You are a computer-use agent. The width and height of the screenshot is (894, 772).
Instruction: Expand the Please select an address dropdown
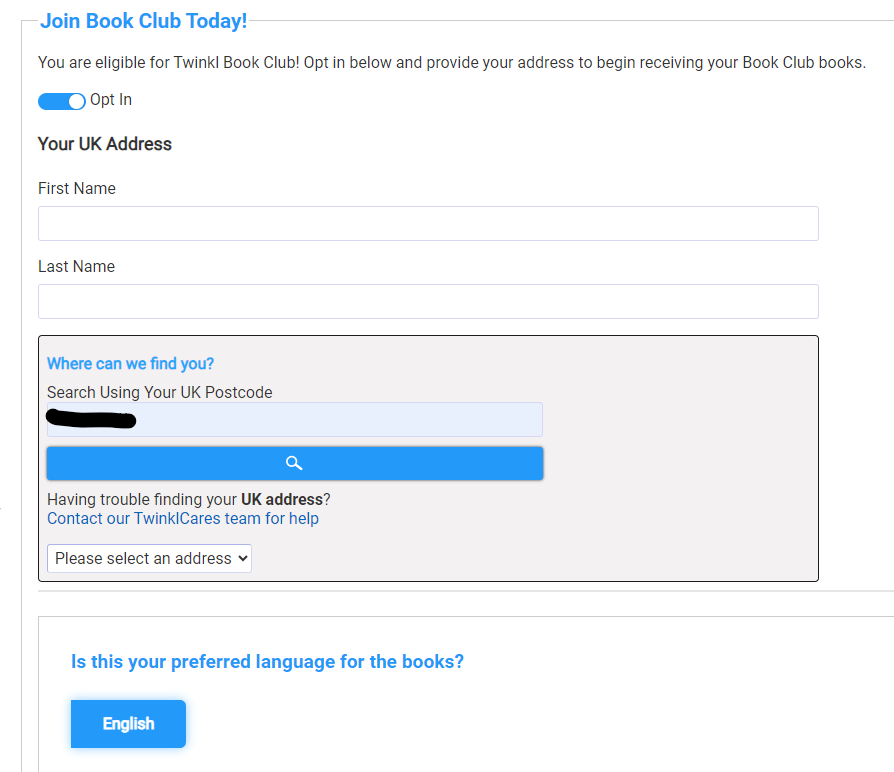click(x=149, y=558)
